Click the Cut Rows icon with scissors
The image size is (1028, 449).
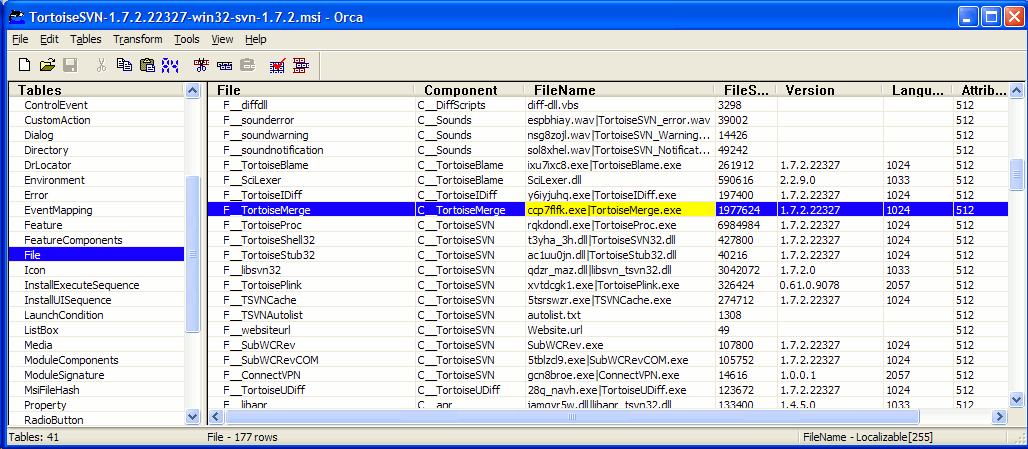tap(201, 65)
